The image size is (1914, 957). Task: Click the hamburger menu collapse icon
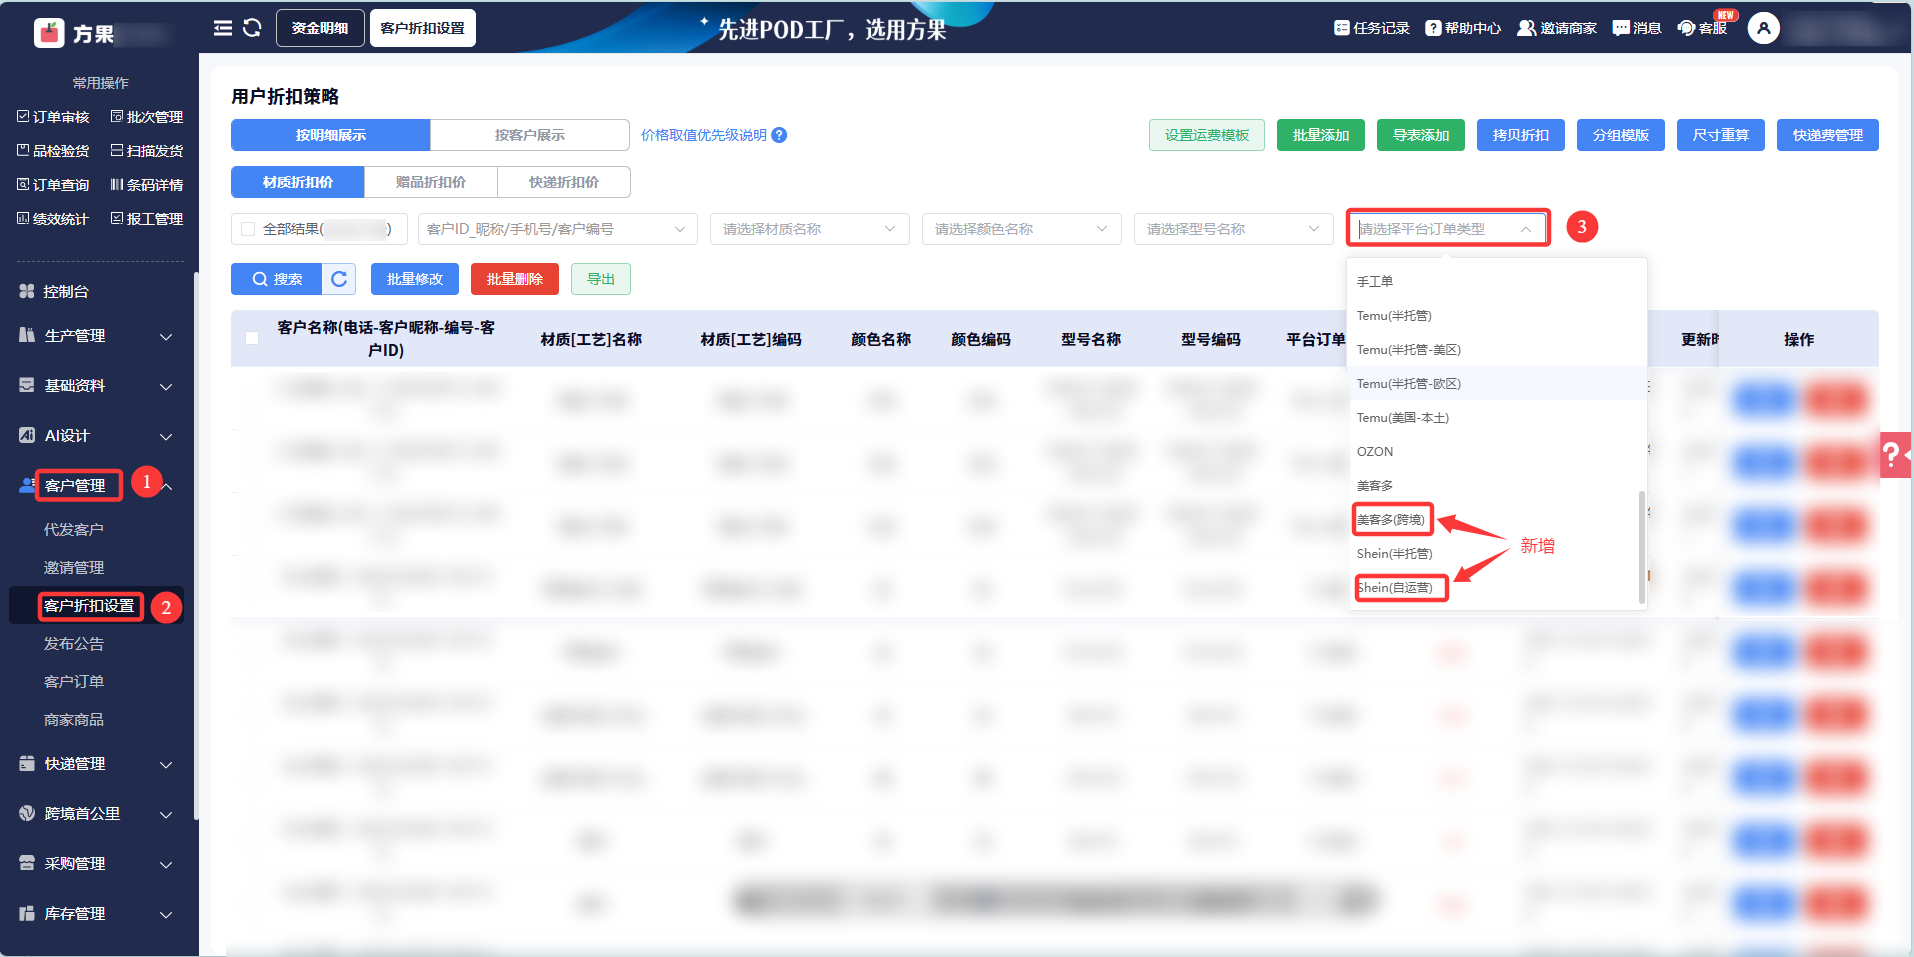tap(222, 28)
